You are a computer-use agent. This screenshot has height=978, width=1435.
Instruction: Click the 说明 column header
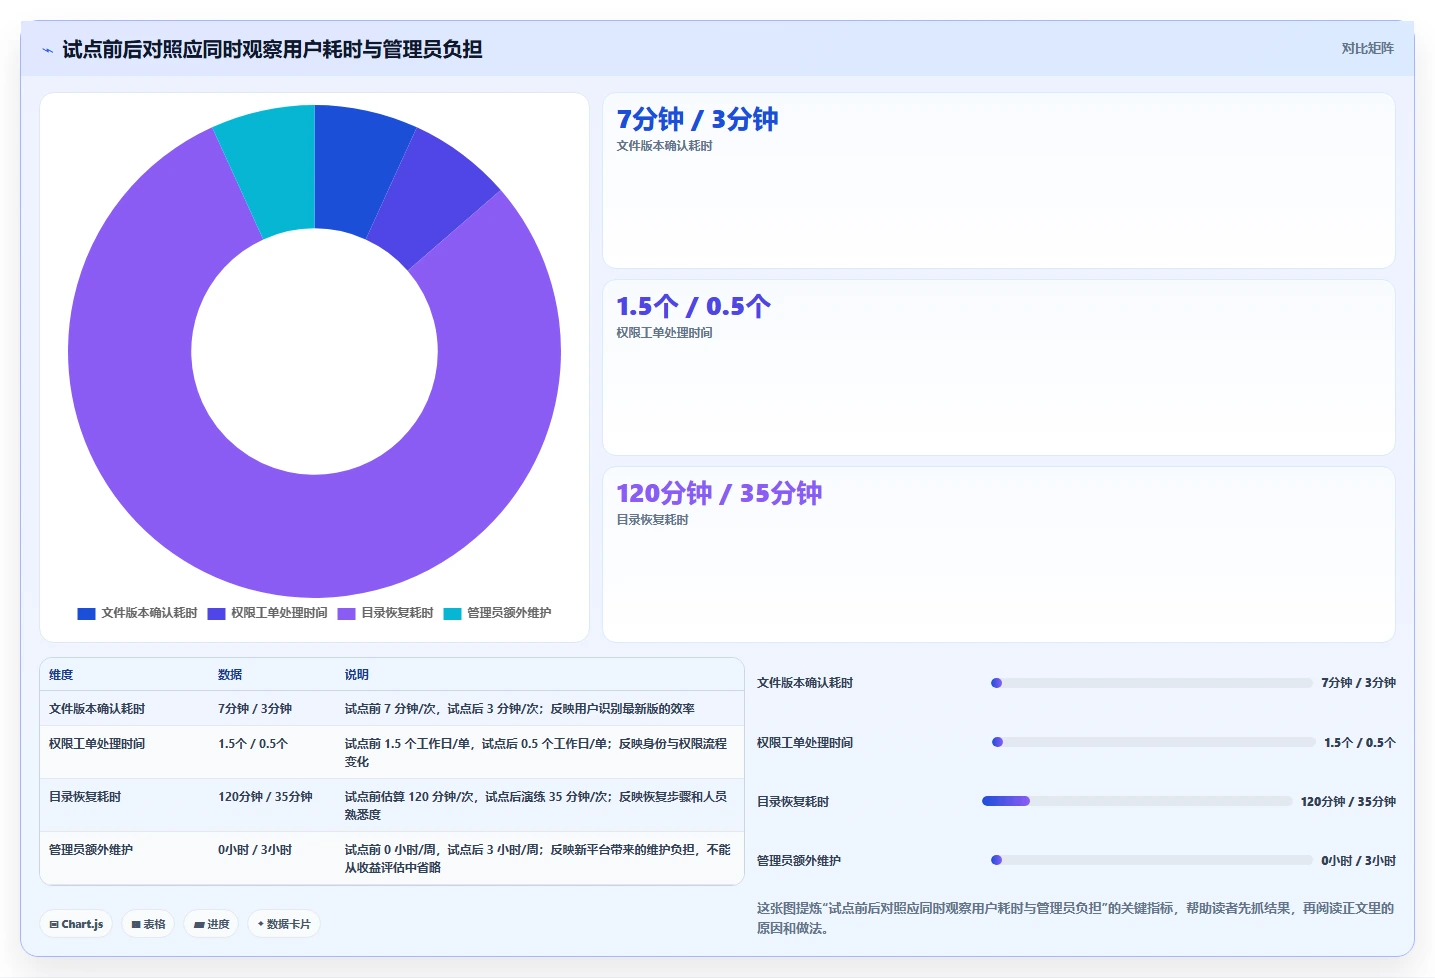(x=357, y=675)
